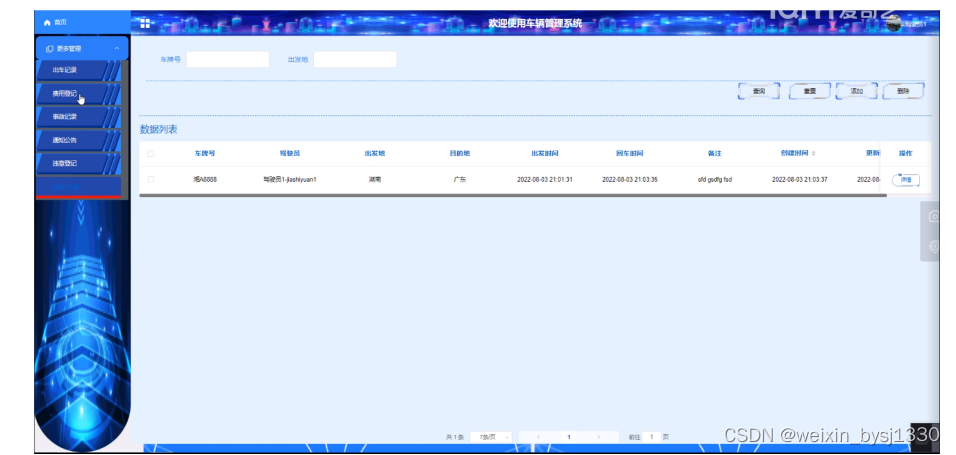Viewport: 956px width, 455px height.
Task: Click the 数据列表 heading
Action: pyautogui.click(x=159, y=129)
